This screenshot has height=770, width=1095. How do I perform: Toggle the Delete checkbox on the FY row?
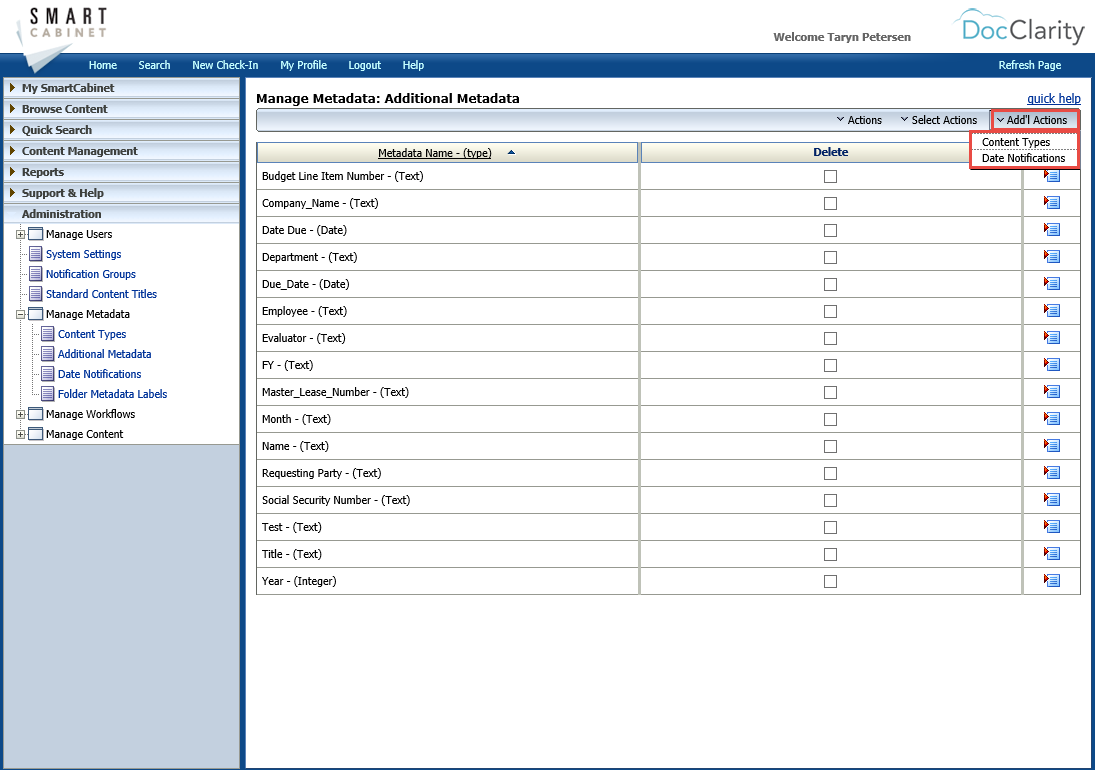[830, 364]
